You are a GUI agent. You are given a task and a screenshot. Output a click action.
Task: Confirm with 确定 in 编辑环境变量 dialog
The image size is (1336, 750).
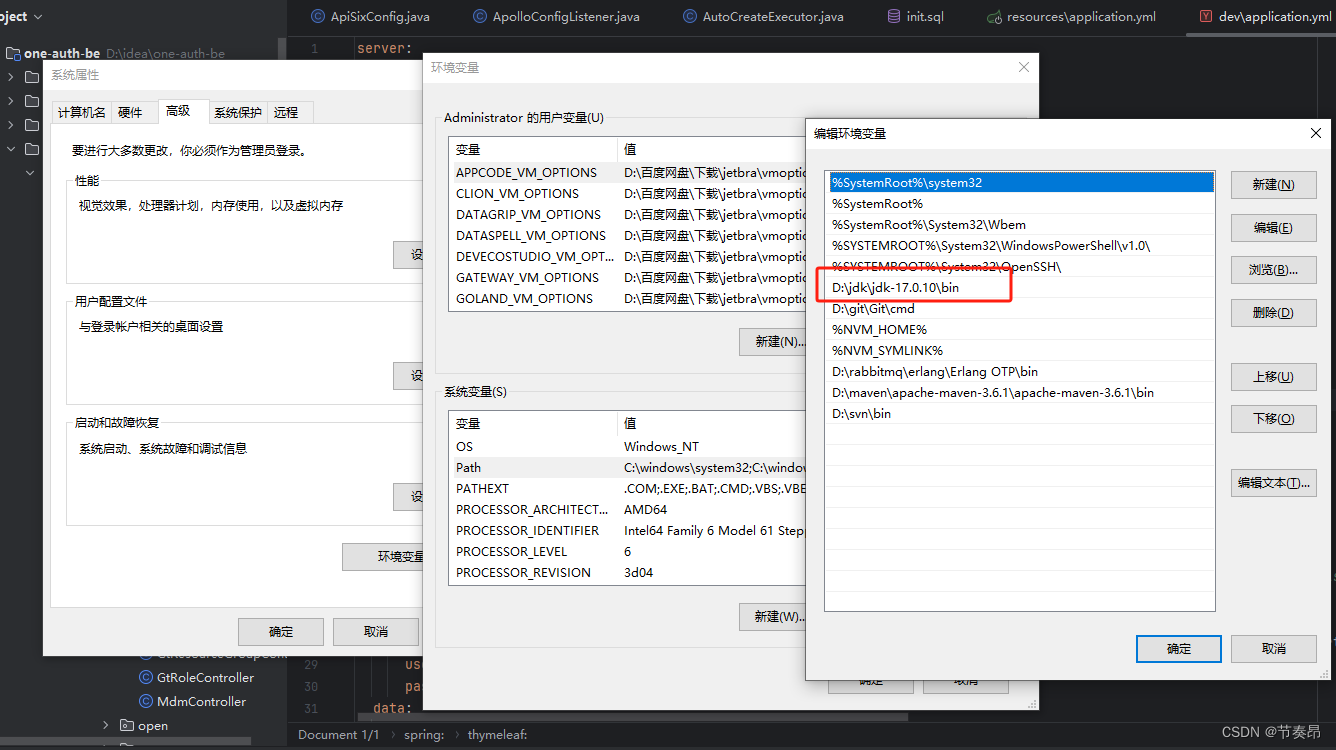click(x=1179, y=648)
